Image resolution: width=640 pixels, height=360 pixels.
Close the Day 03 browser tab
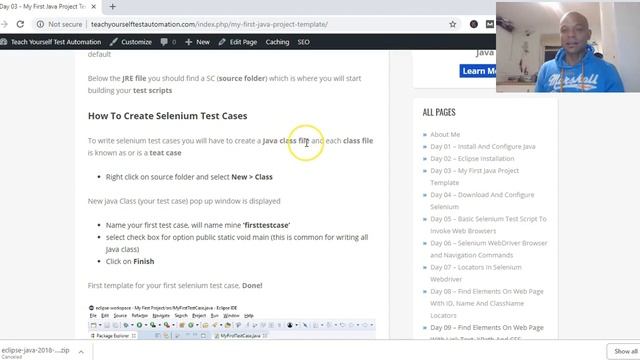click(93, 7)
